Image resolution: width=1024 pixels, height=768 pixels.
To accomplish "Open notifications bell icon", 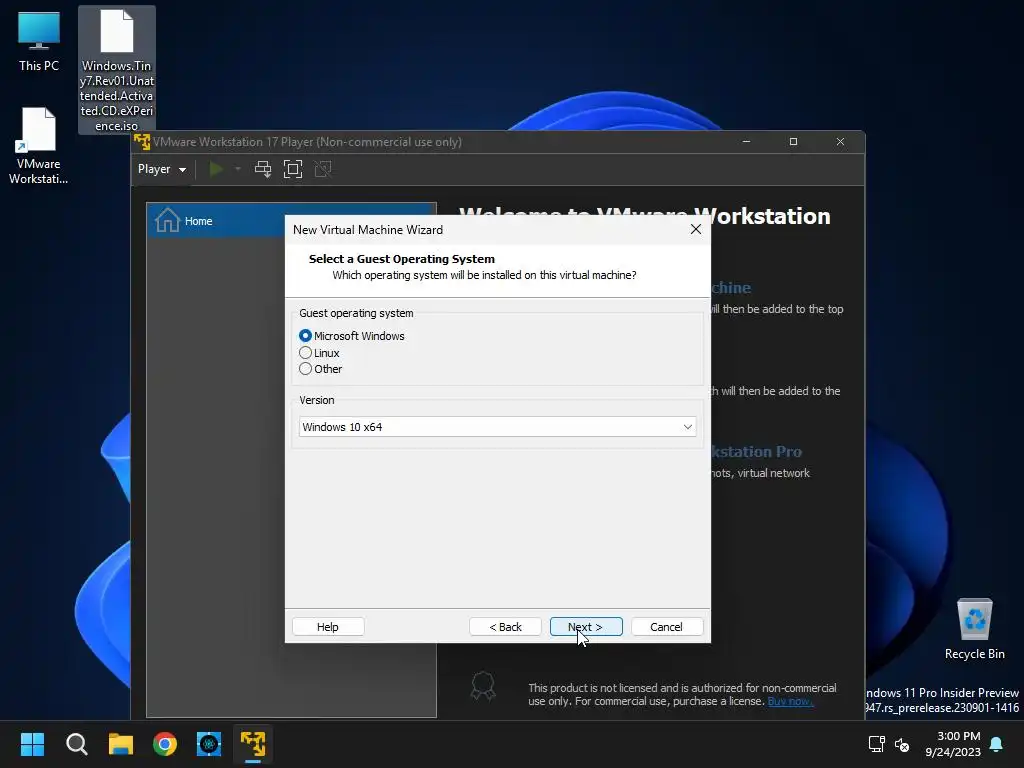I will click(x=997, y=744).
